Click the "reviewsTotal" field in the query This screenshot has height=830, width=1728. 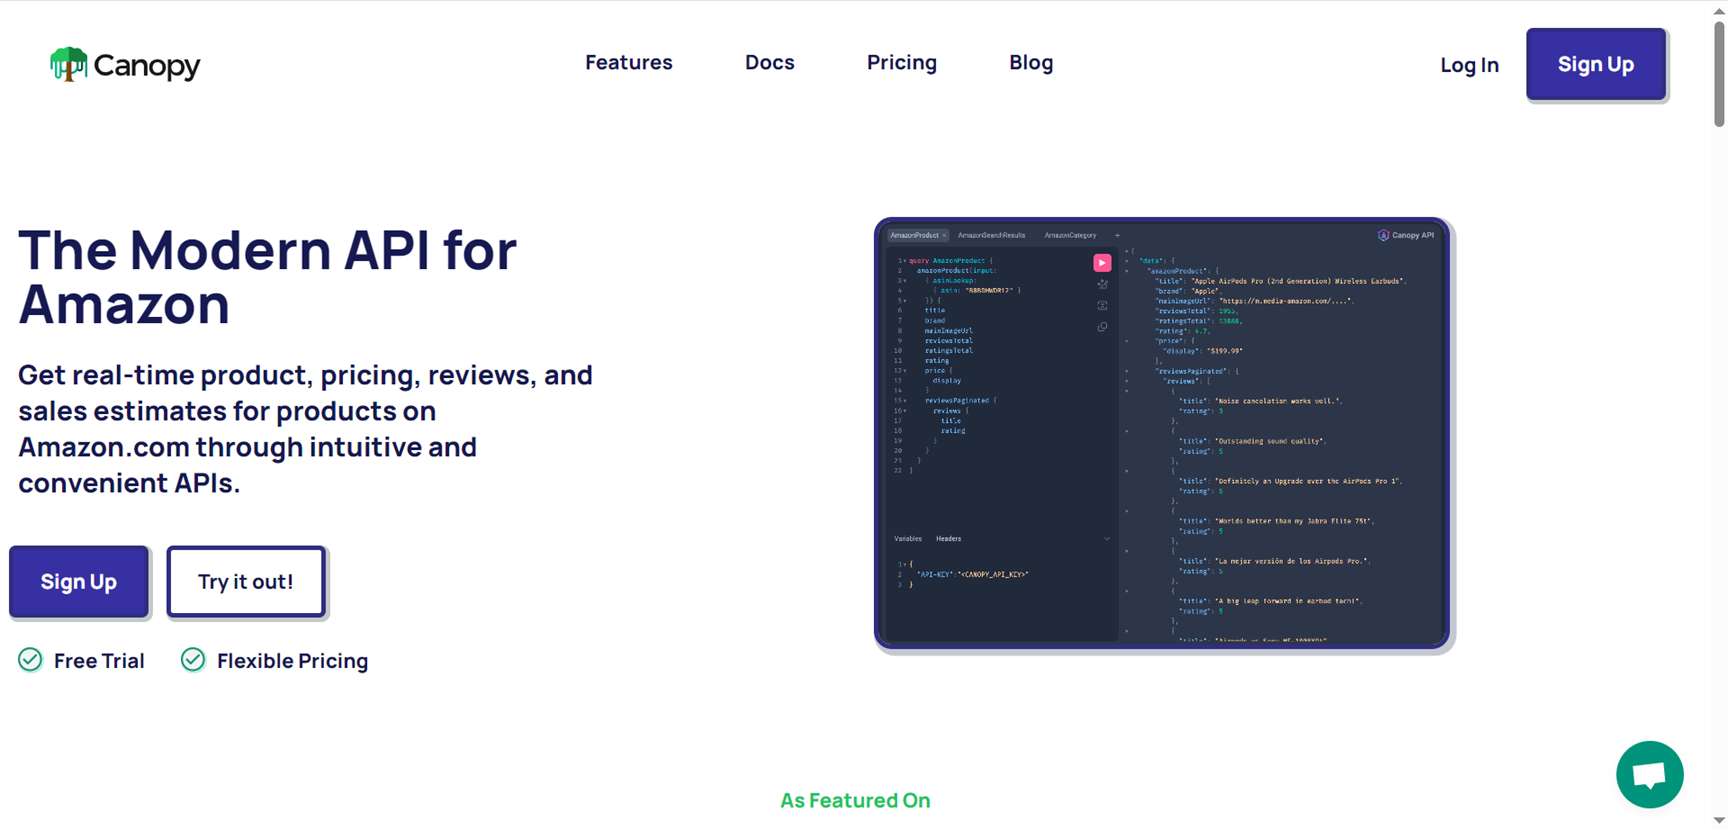pos(948,341)
